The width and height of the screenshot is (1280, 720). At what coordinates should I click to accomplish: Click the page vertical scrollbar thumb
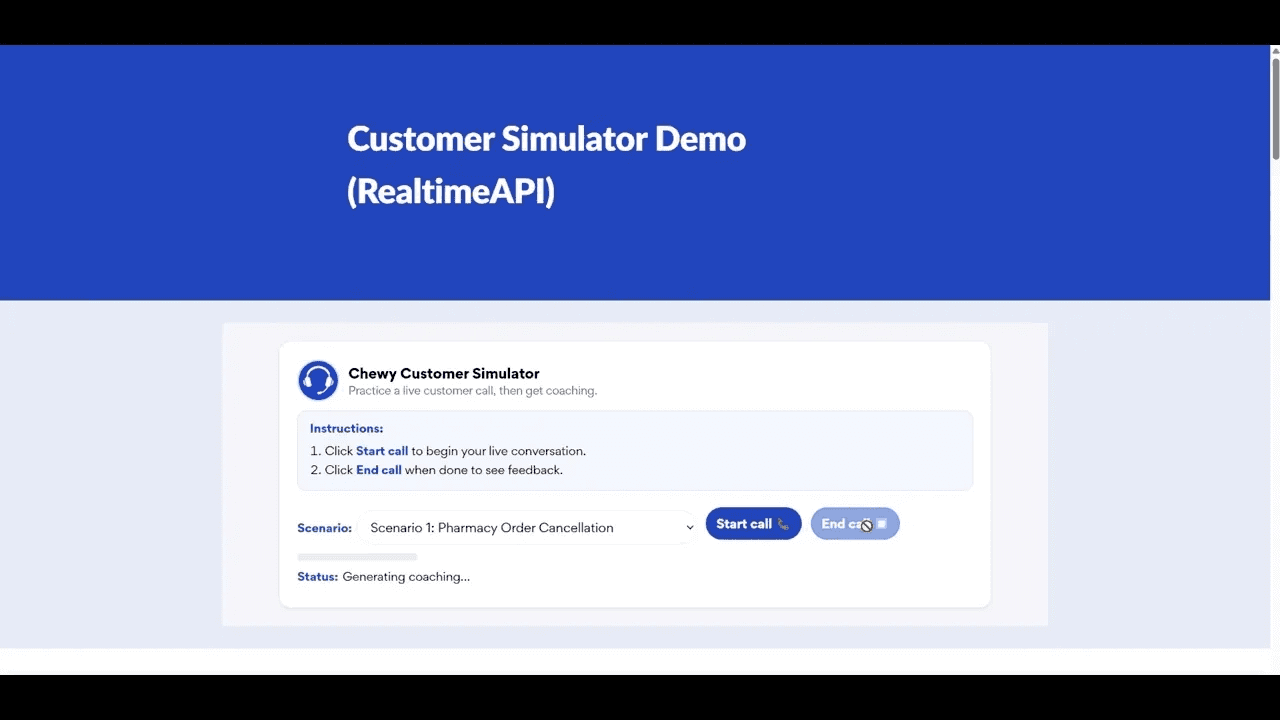click(1275, 108)
